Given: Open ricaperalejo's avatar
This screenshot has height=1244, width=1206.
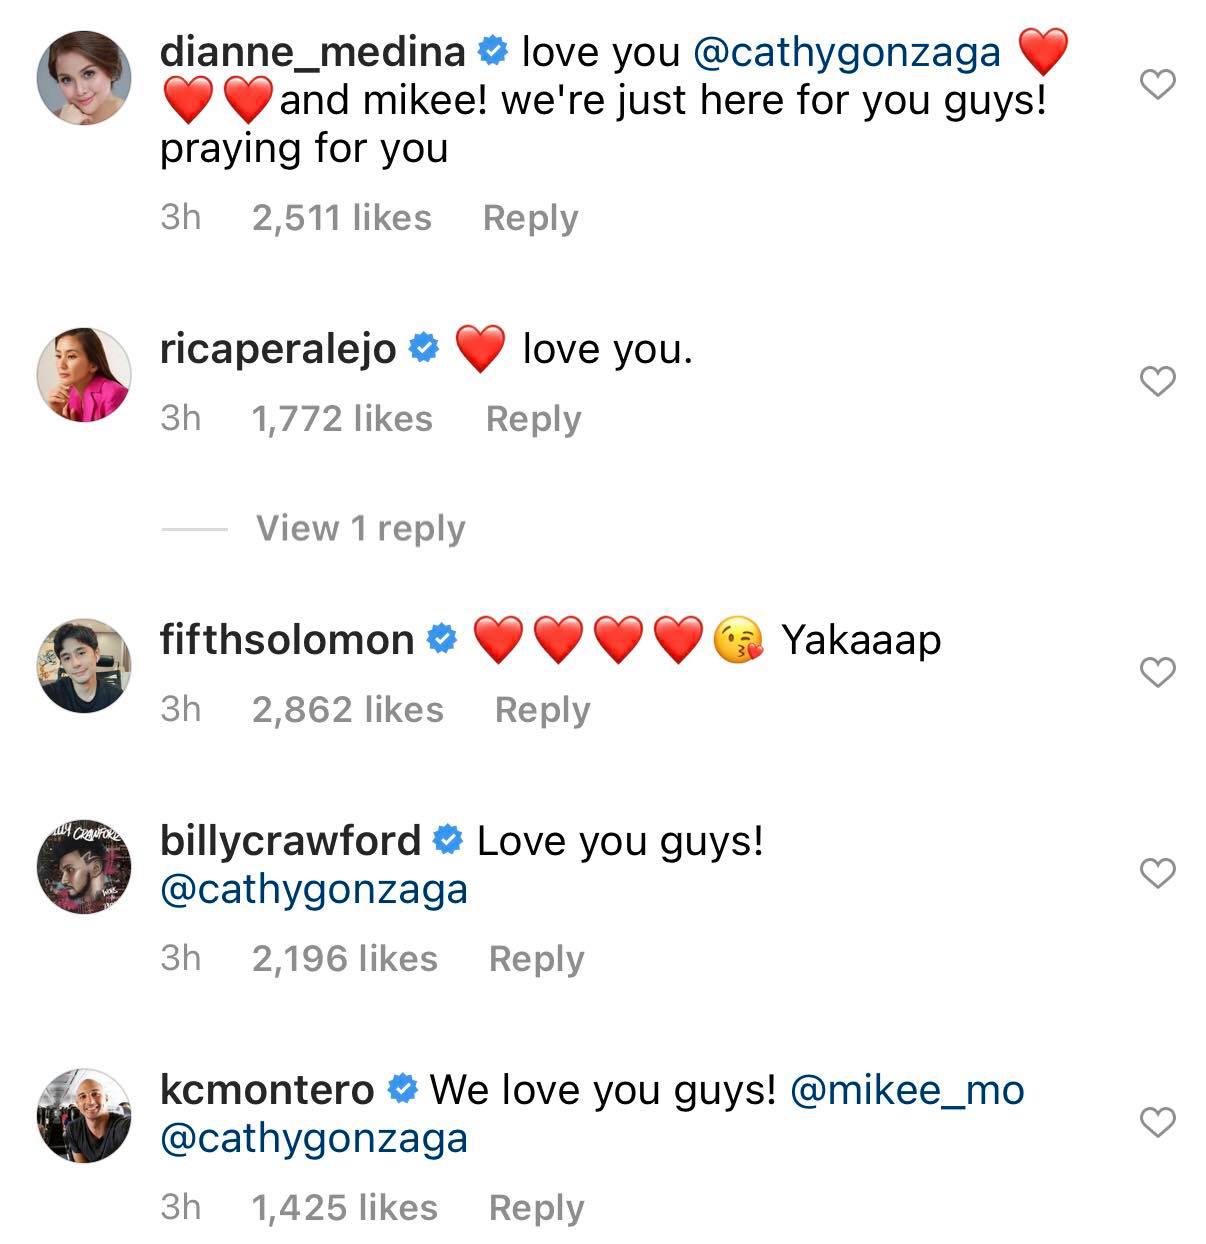Looking at the screenshot, I should 84,374.
